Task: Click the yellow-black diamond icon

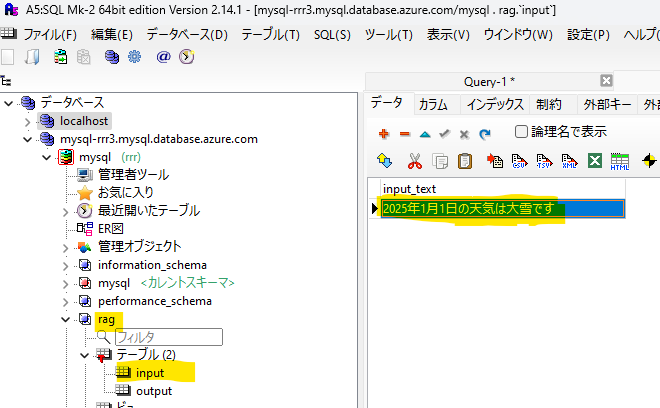Action: coord(649,161)
